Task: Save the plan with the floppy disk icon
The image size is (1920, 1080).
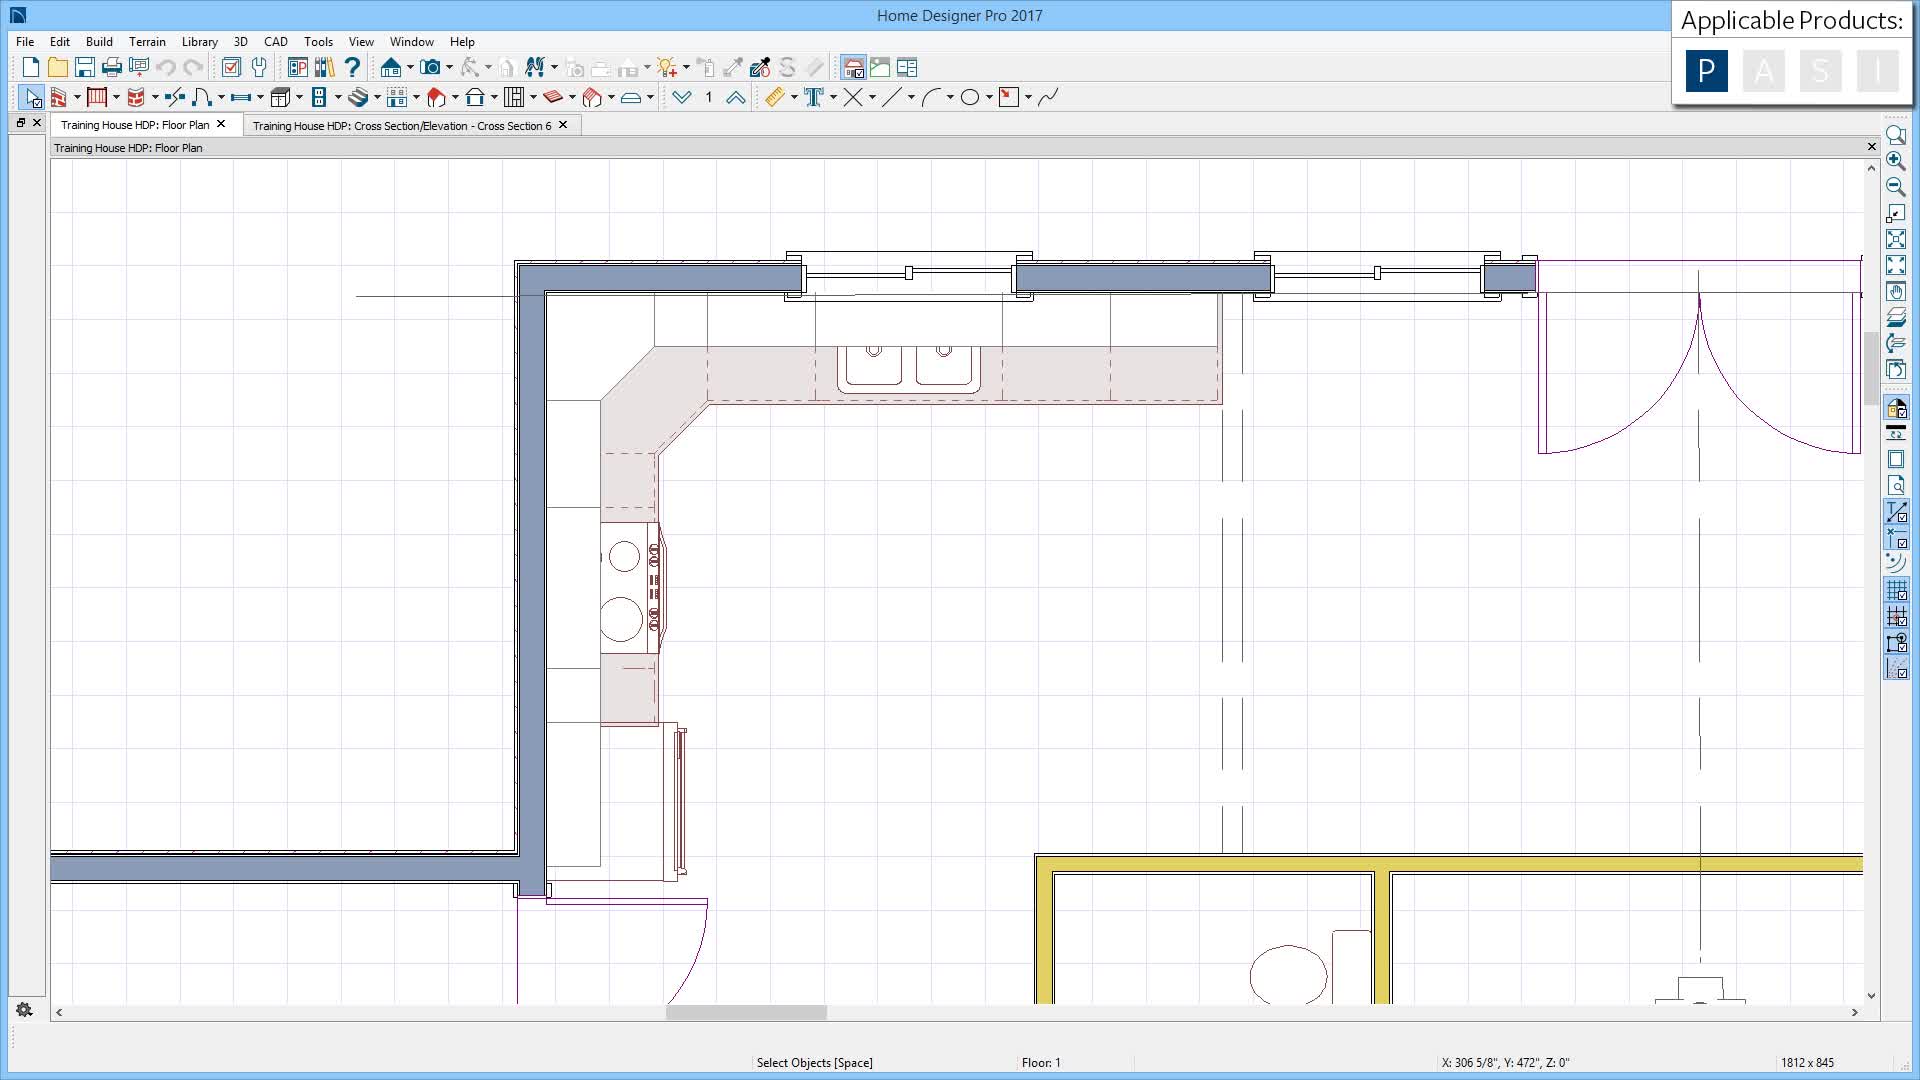Action: (85, 68)
